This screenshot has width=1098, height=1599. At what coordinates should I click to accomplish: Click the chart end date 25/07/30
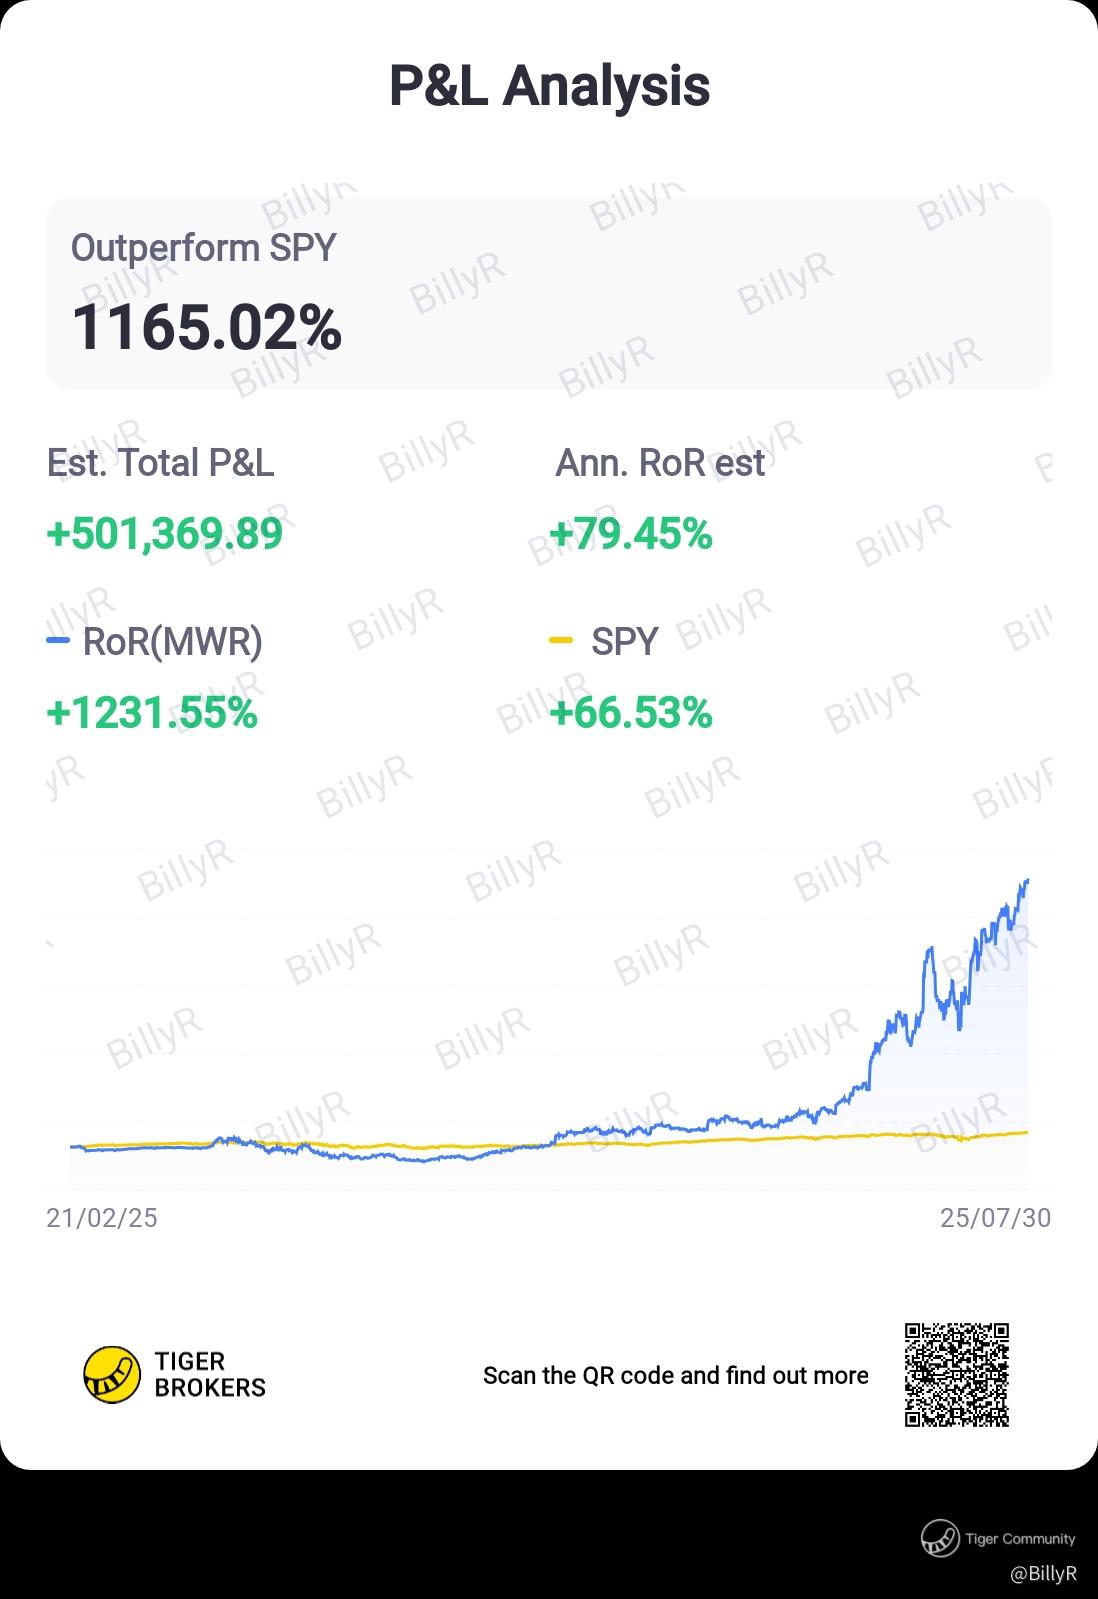[995, 1217]
